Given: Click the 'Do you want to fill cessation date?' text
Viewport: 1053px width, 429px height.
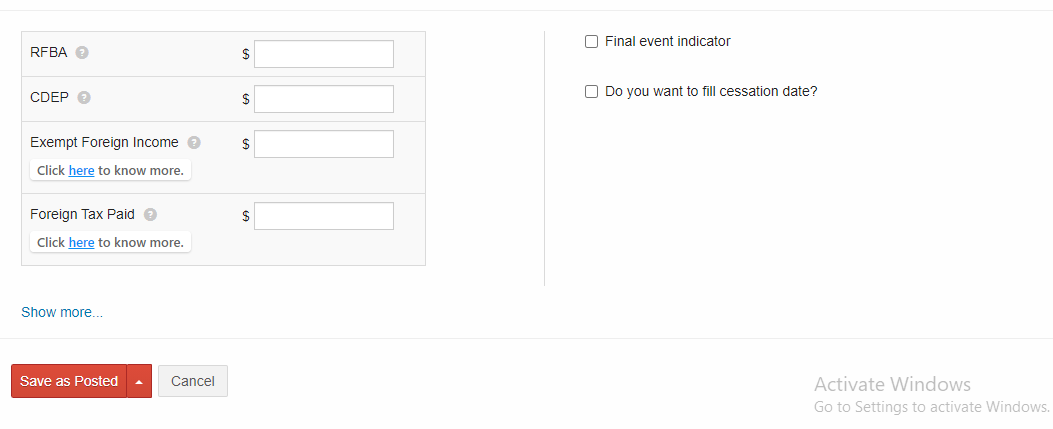Looking at the screenshot, I should click(x=711, y=91).
